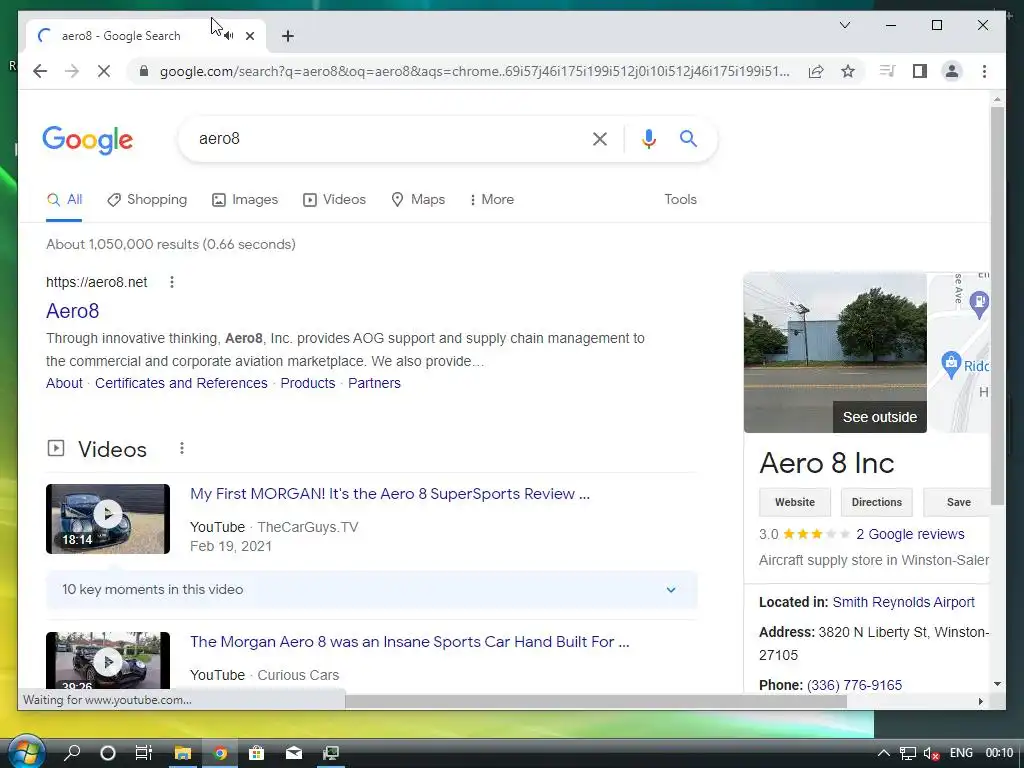Open Cortana circle on taskbar
1024x768 pixels.
click(x=108, y=753)
